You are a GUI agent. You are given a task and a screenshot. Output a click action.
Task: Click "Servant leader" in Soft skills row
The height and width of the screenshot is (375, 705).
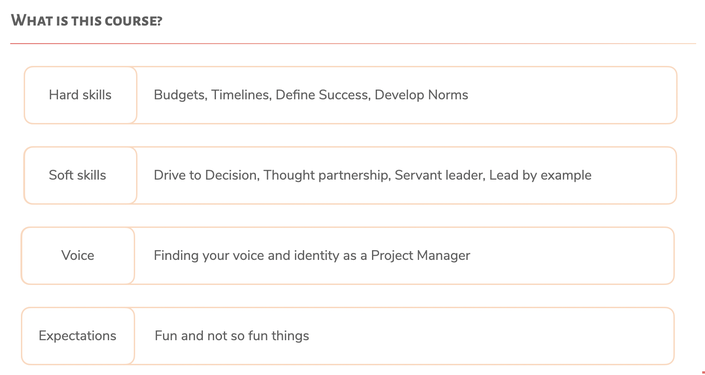point(439,175)
